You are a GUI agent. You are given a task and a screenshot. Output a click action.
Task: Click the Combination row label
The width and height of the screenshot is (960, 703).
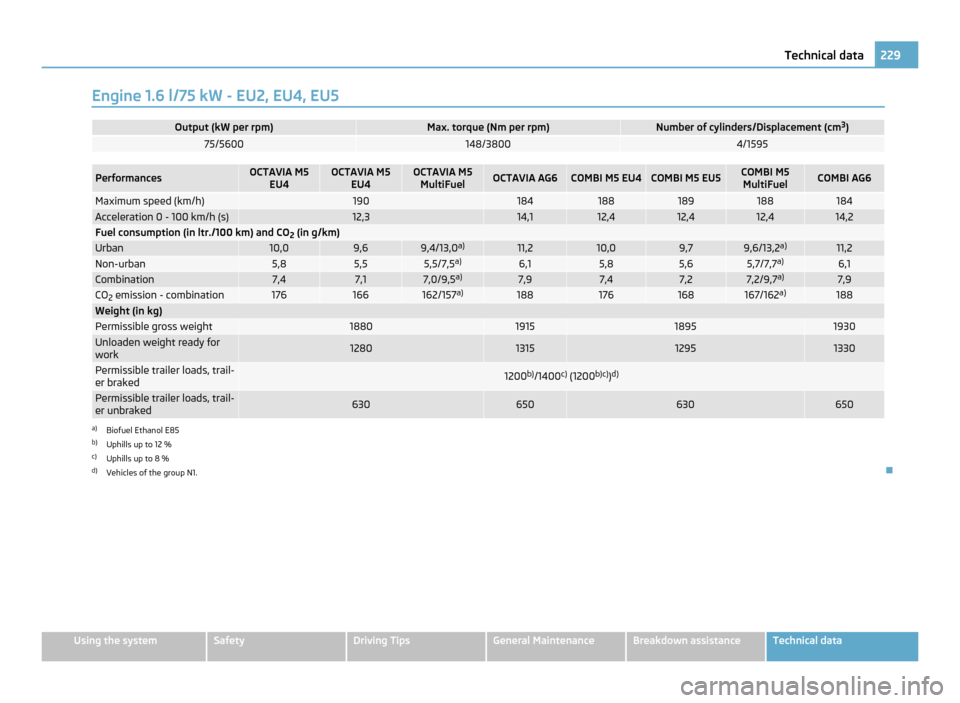coord(124,279)
